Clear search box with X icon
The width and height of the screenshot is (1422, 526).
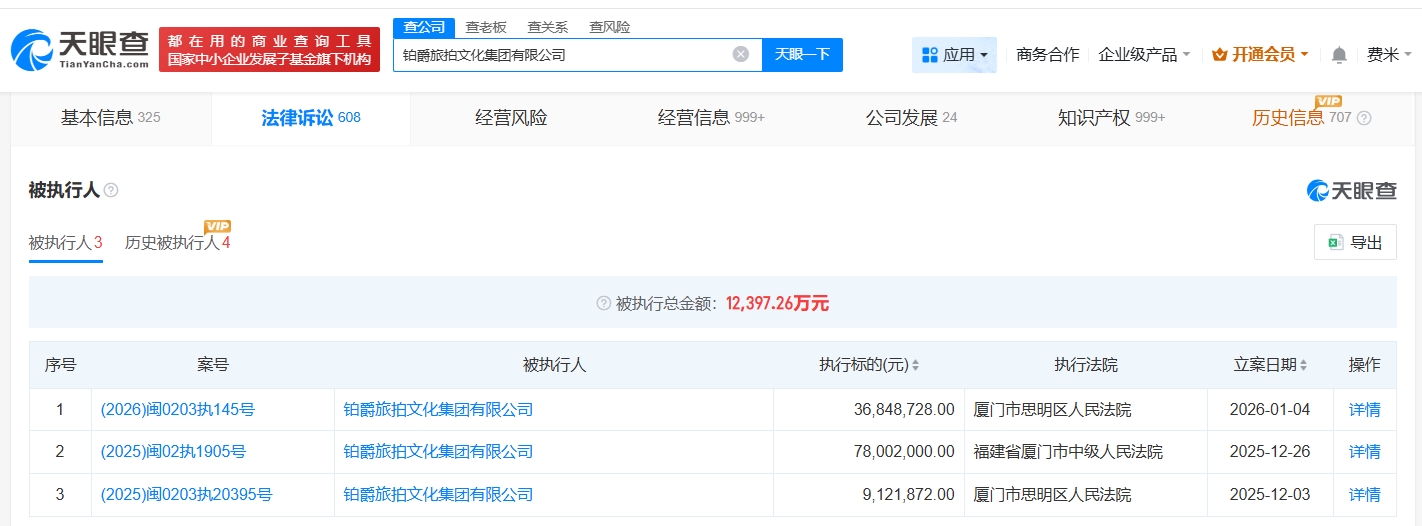click(740, 54)
